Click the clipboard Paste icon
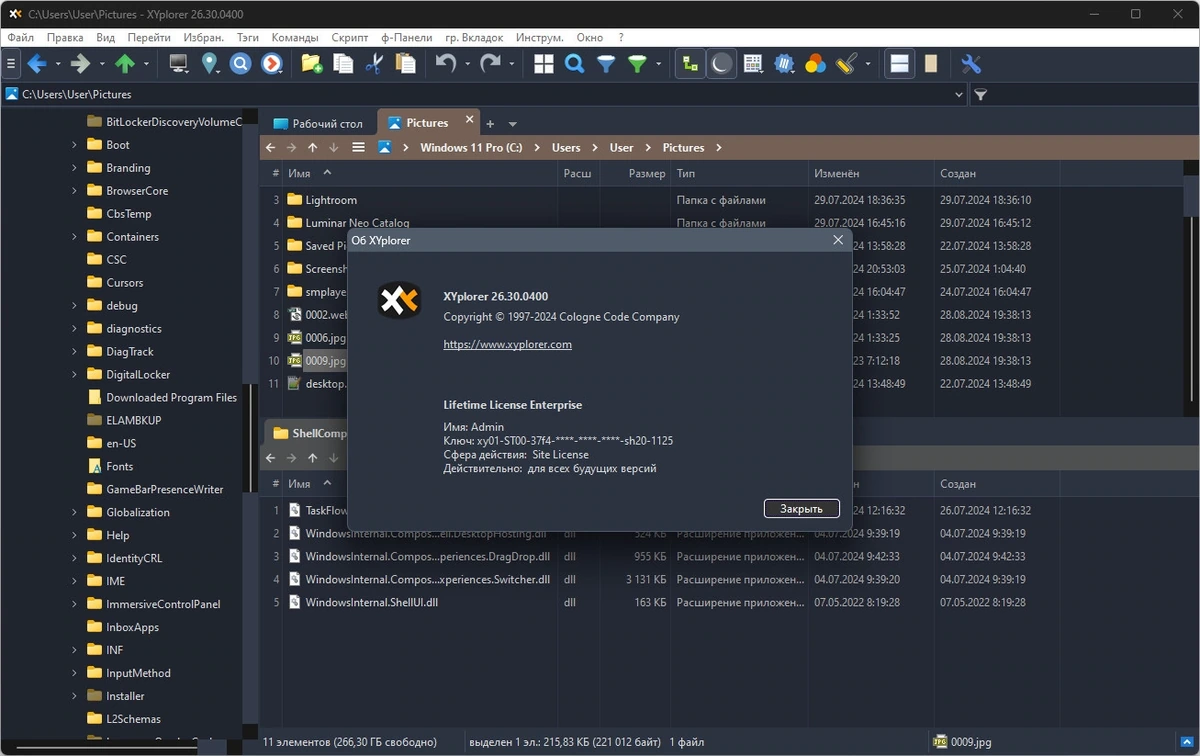 pos(405,64)
